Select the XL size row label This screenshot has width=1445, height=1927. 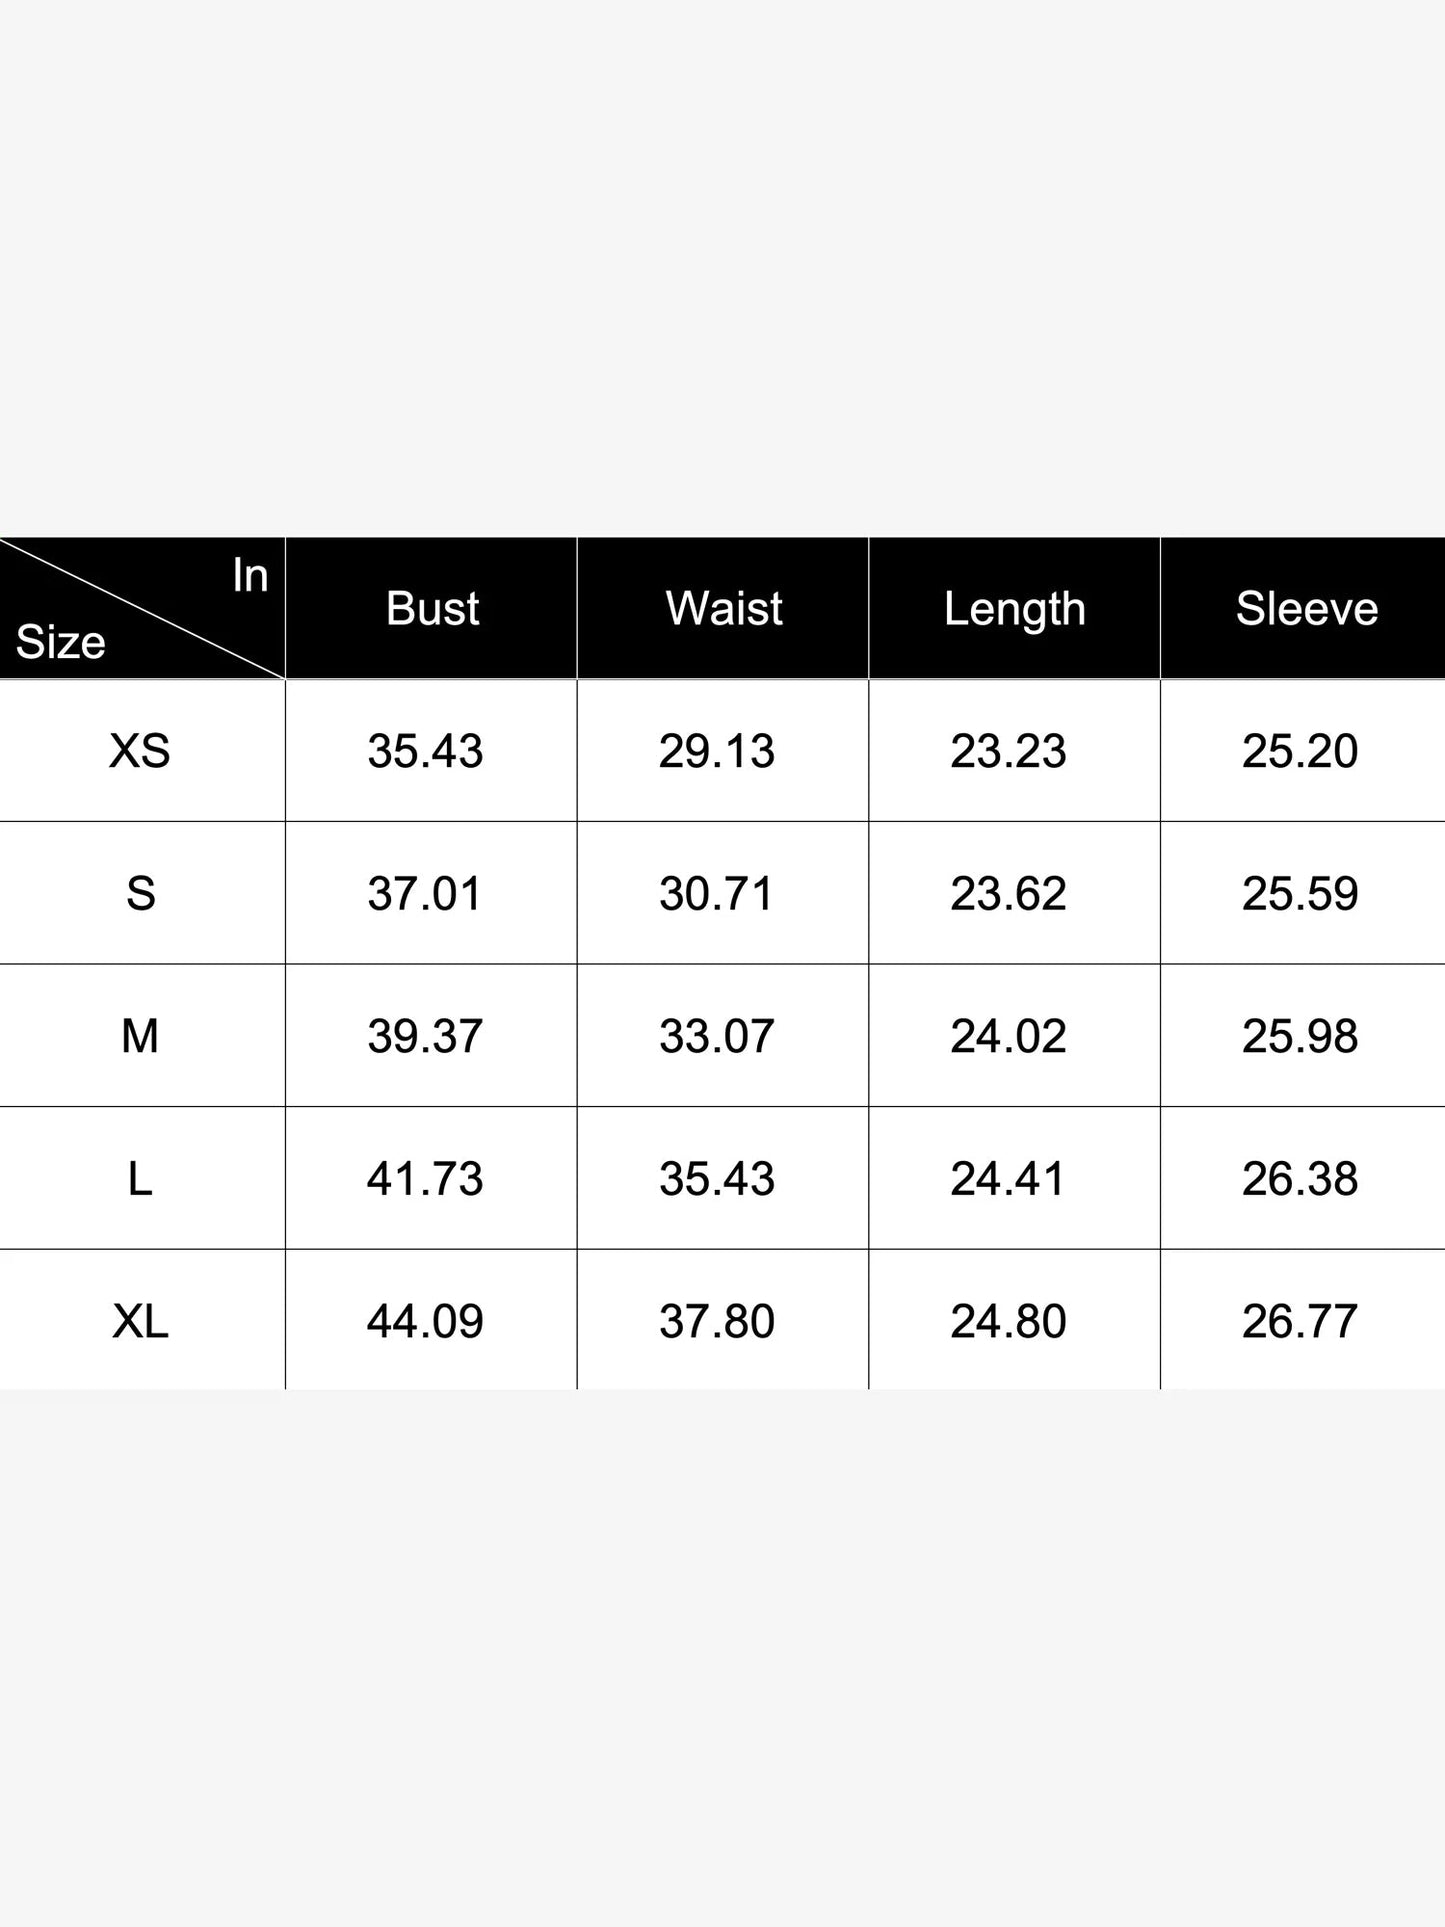pos(140,1321)
